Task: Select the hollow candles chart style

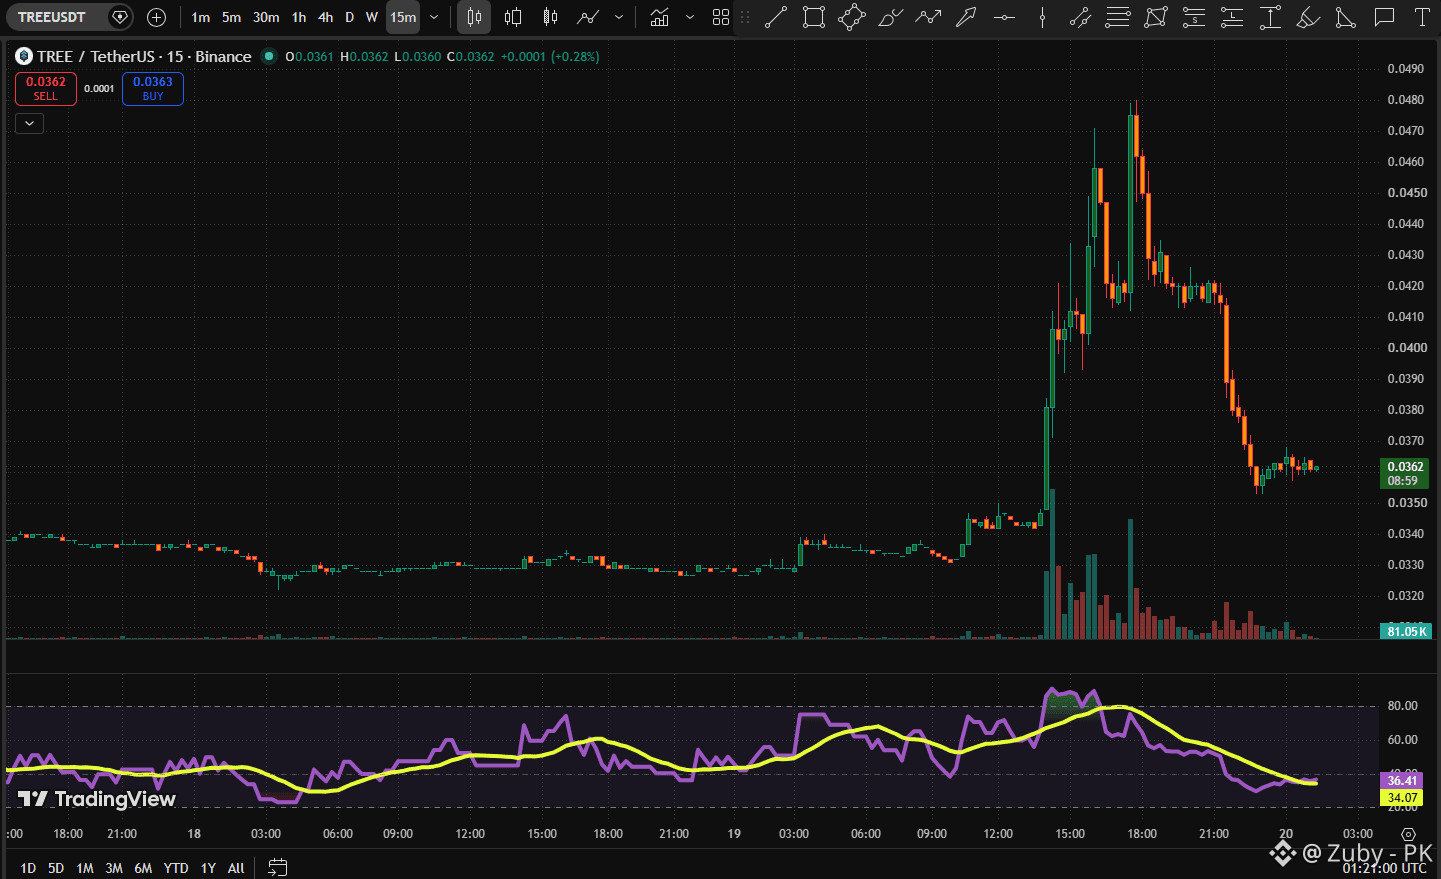Action: 513,17
